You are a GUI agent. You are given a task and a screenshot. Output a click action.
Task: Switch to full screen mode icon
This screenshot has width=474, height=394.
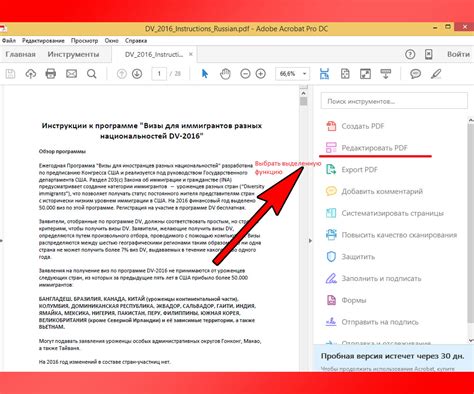click(x=365, y=74)
